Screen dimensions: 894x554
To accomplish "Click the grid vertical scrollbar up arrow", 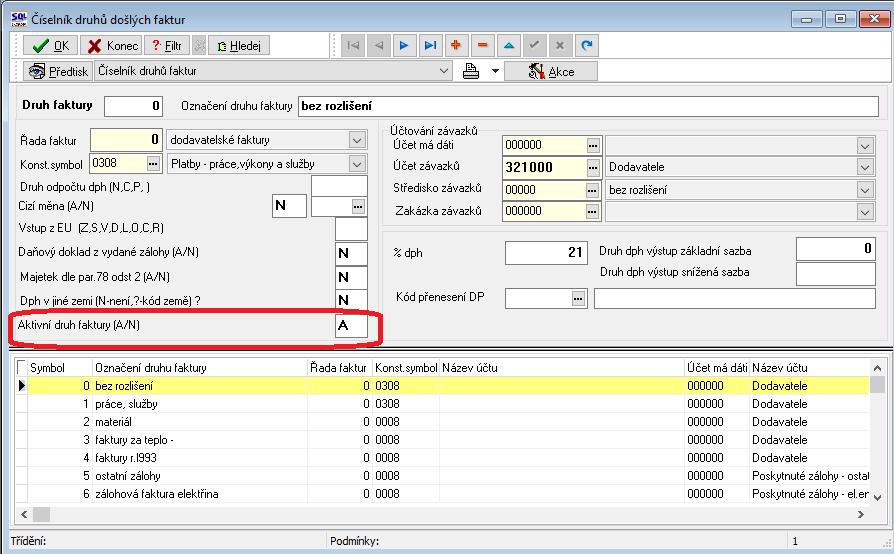I will (x=877, y=368).
